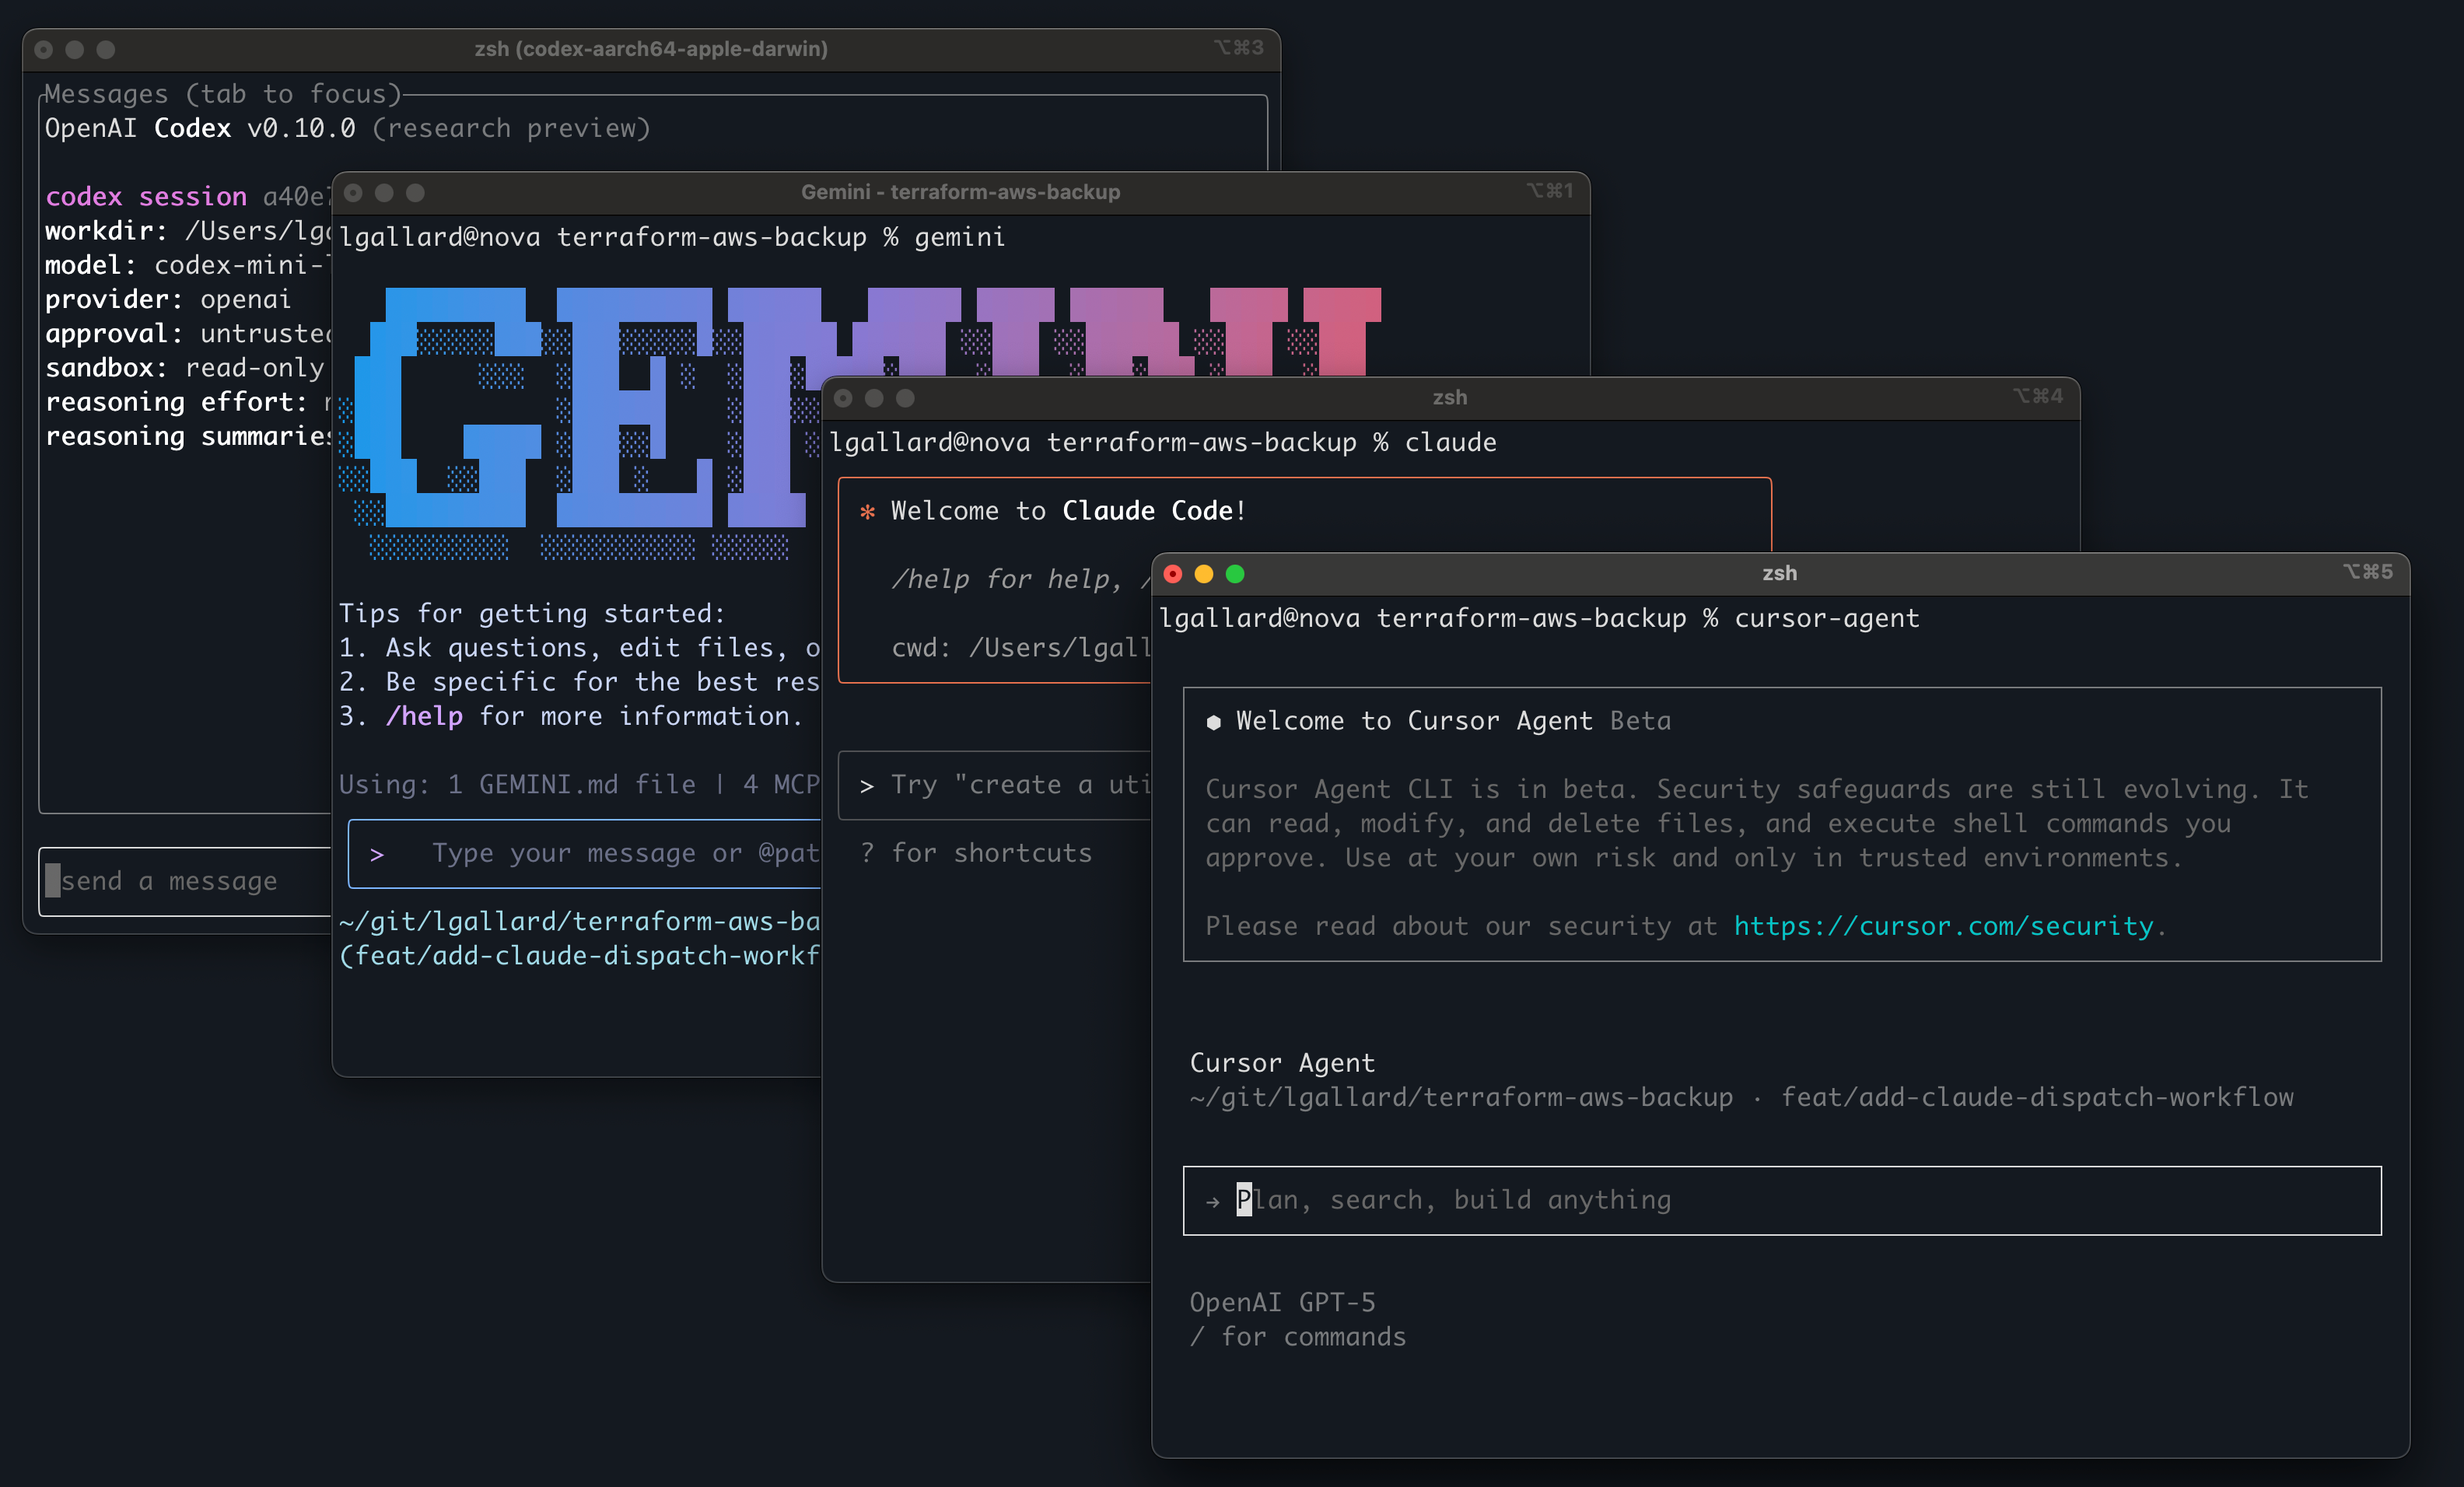Click 'Type your message' input in Gemini window
Viewport: 2464px width, 1487px height.
coord(585,853)
